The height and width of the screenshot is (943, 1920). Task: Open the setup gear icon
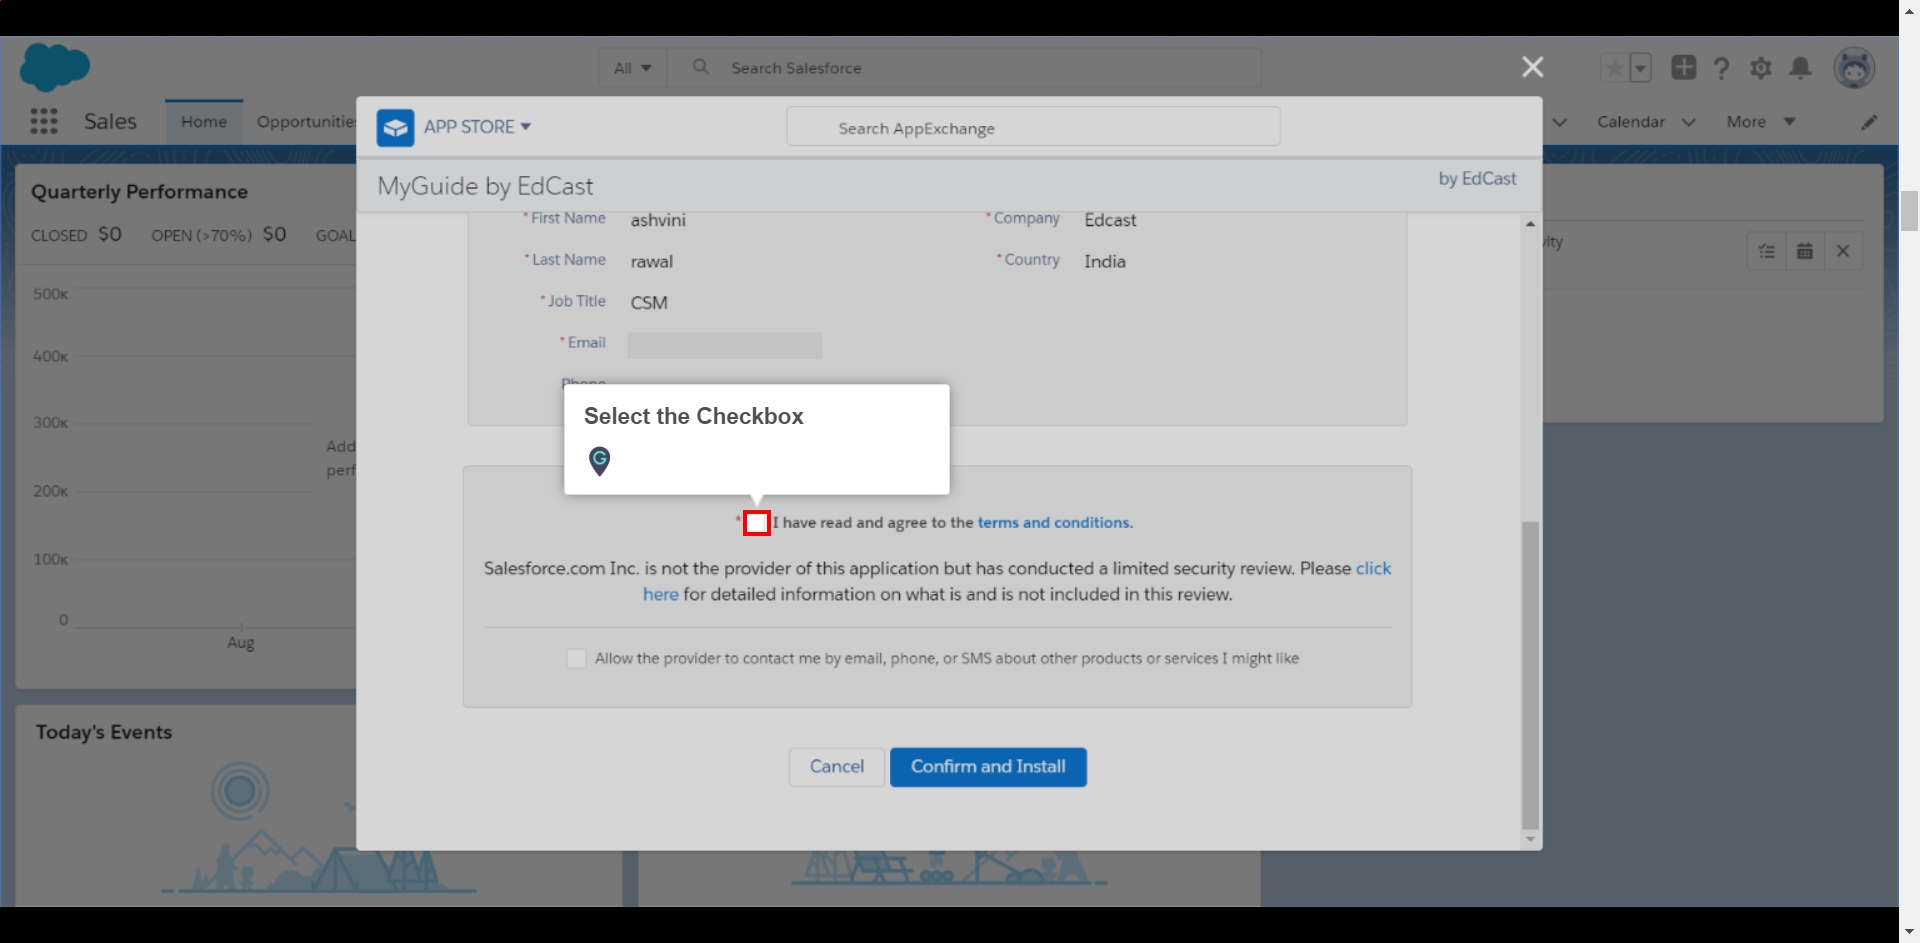1761,68
